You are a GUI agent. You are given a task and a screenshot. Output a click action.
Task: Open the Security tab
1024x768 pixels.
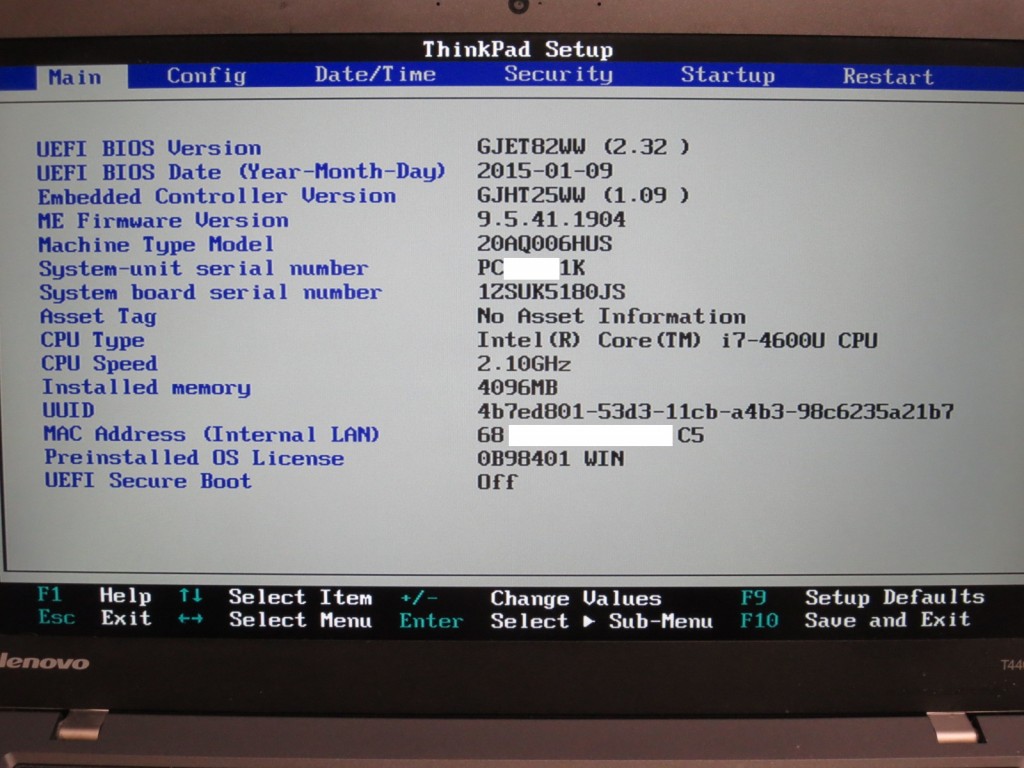558,74
